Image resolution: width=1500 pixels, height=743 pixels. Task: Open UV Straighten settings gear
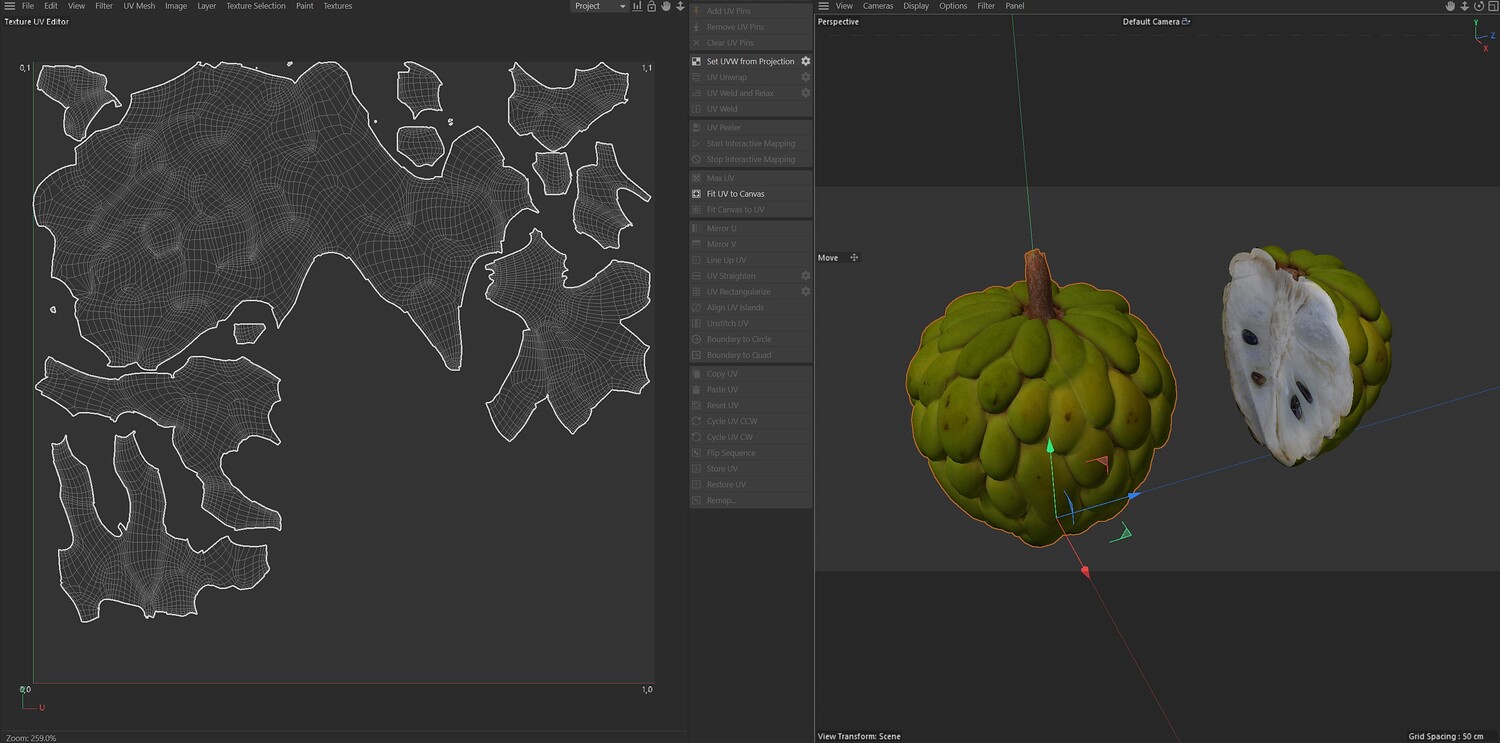(805, 276)
